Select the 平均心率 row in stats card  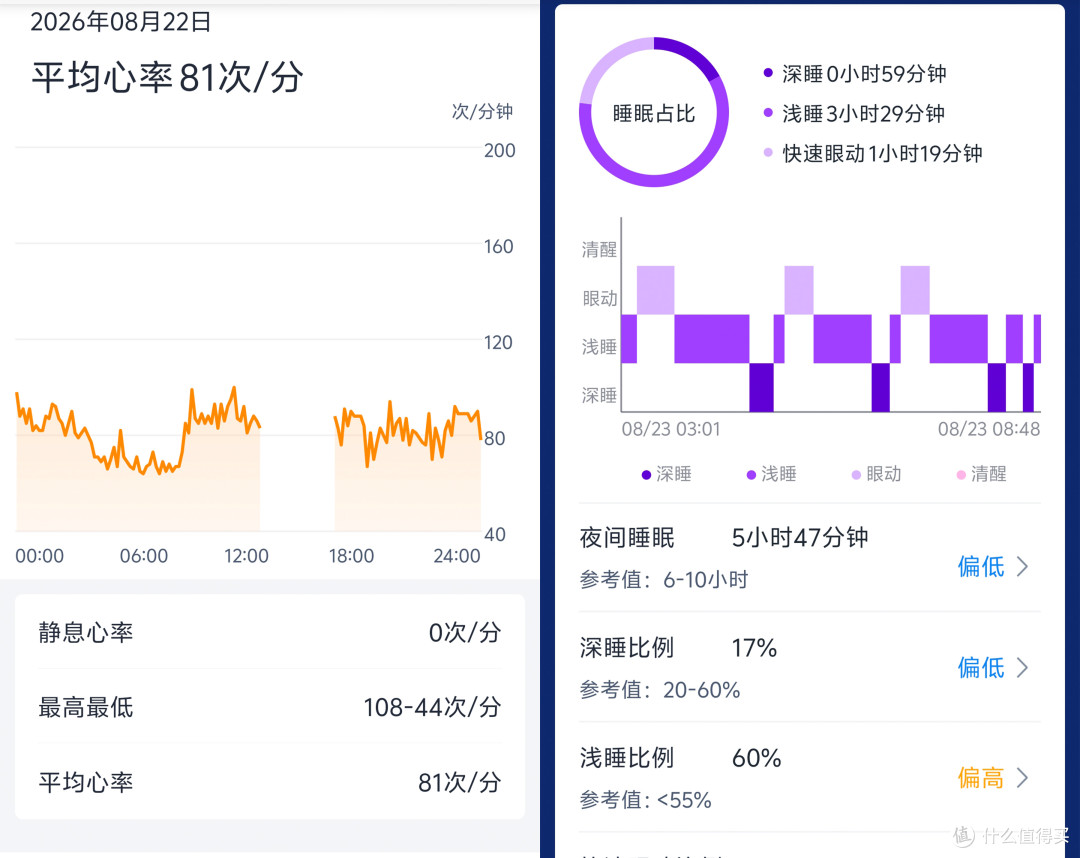[269, 782]
